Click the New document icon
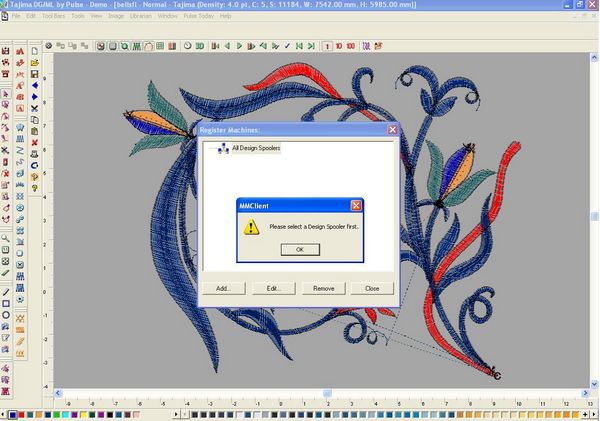 (35, 50)
